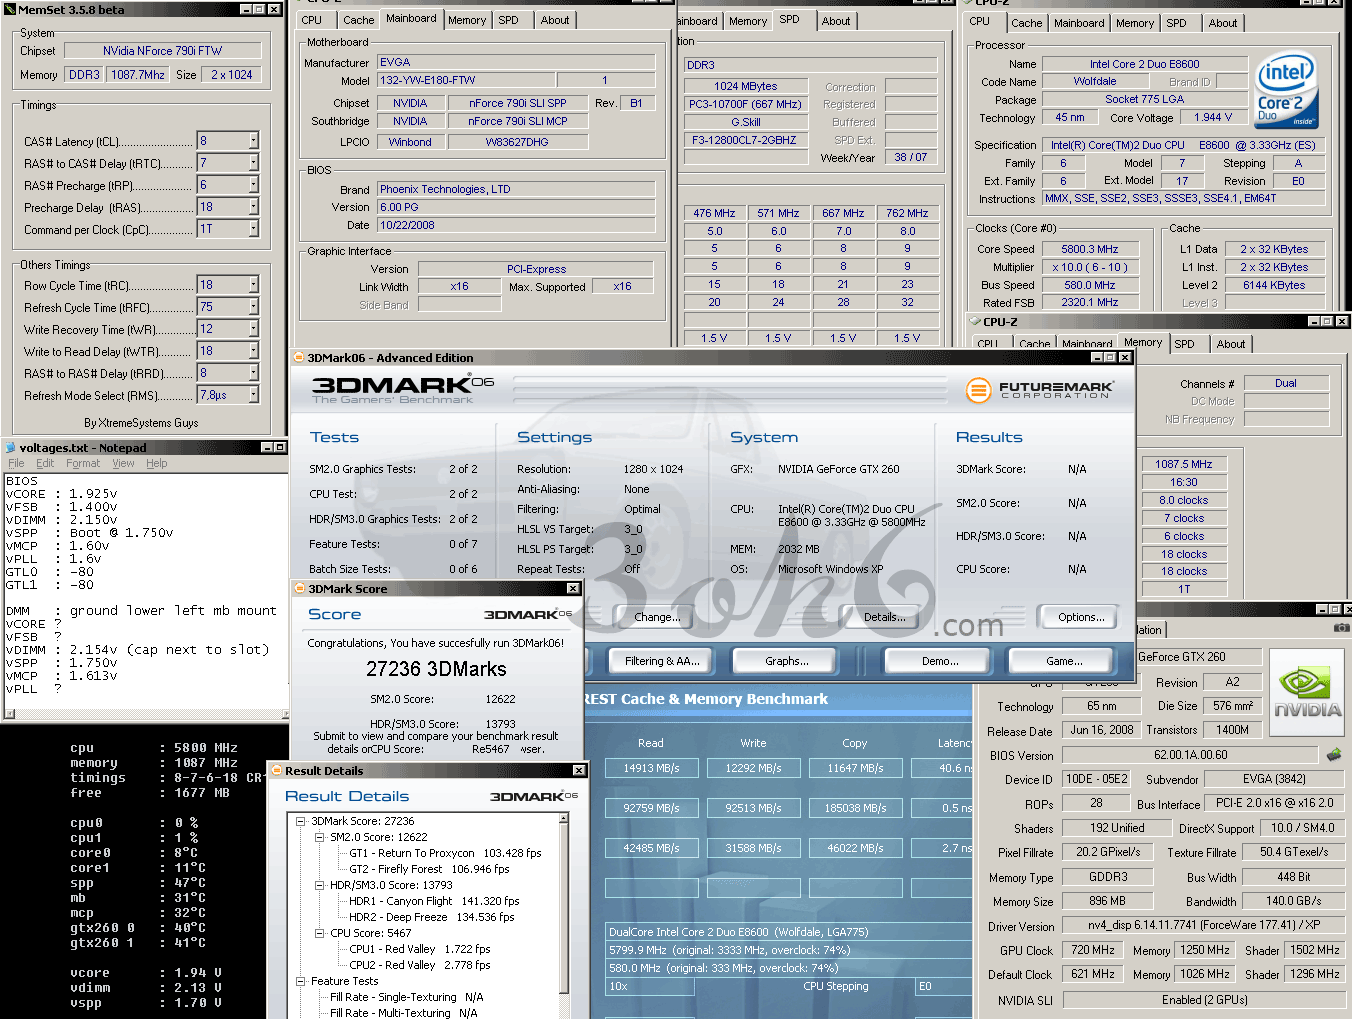Click the Demo... button

click(x=939, y=661)
